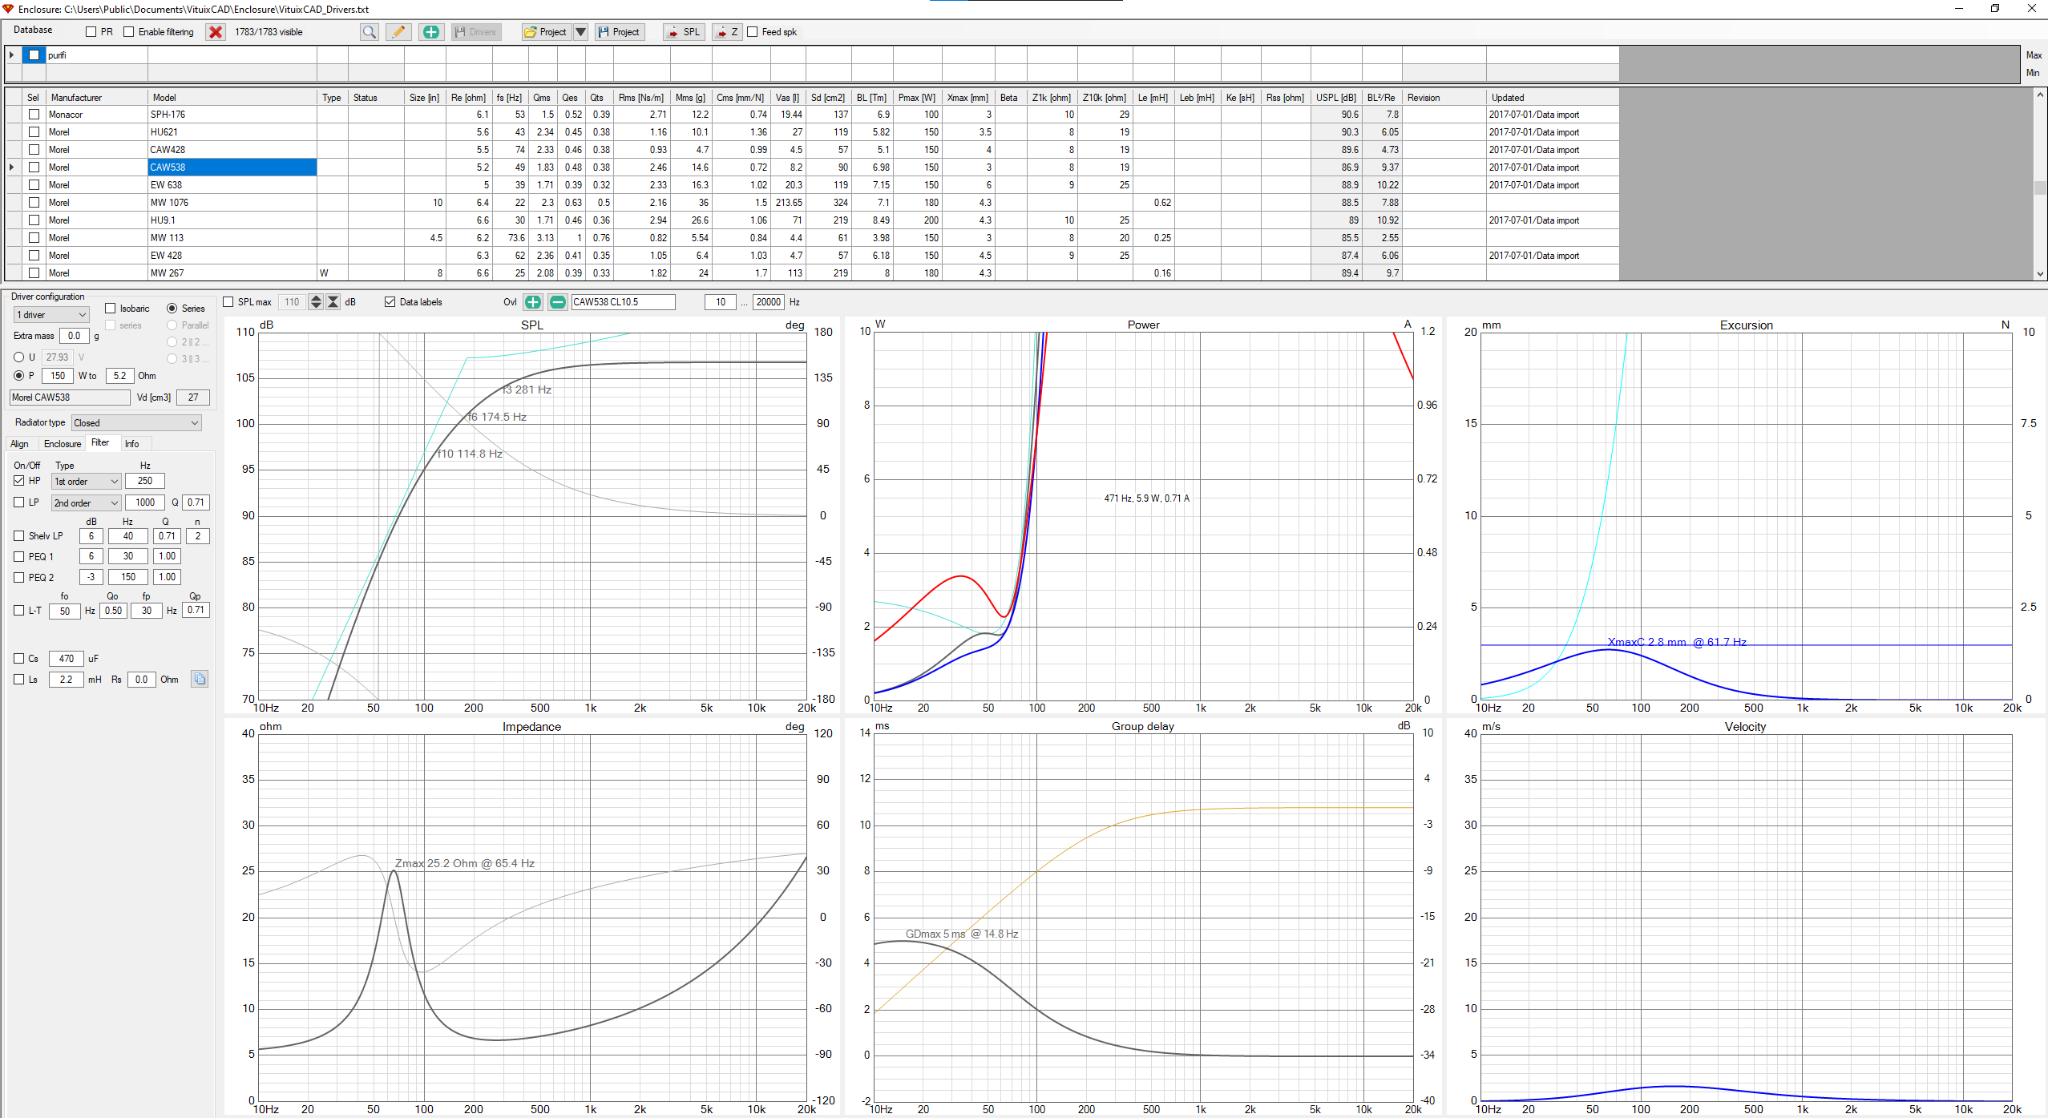Switch to the Enclosure tab
The height and width of the screenshot is (1118, 2048).
[x=62, y=444]
